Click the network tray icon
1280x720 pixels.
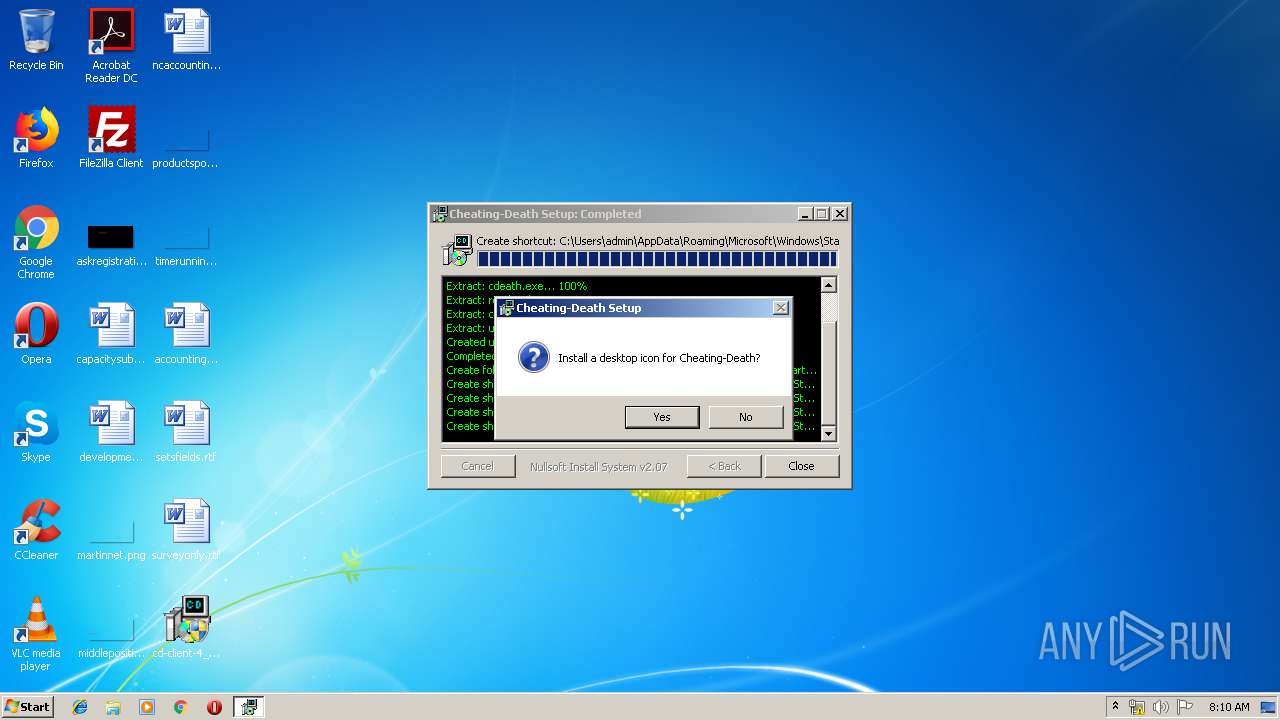click(x=1137, y=707)
